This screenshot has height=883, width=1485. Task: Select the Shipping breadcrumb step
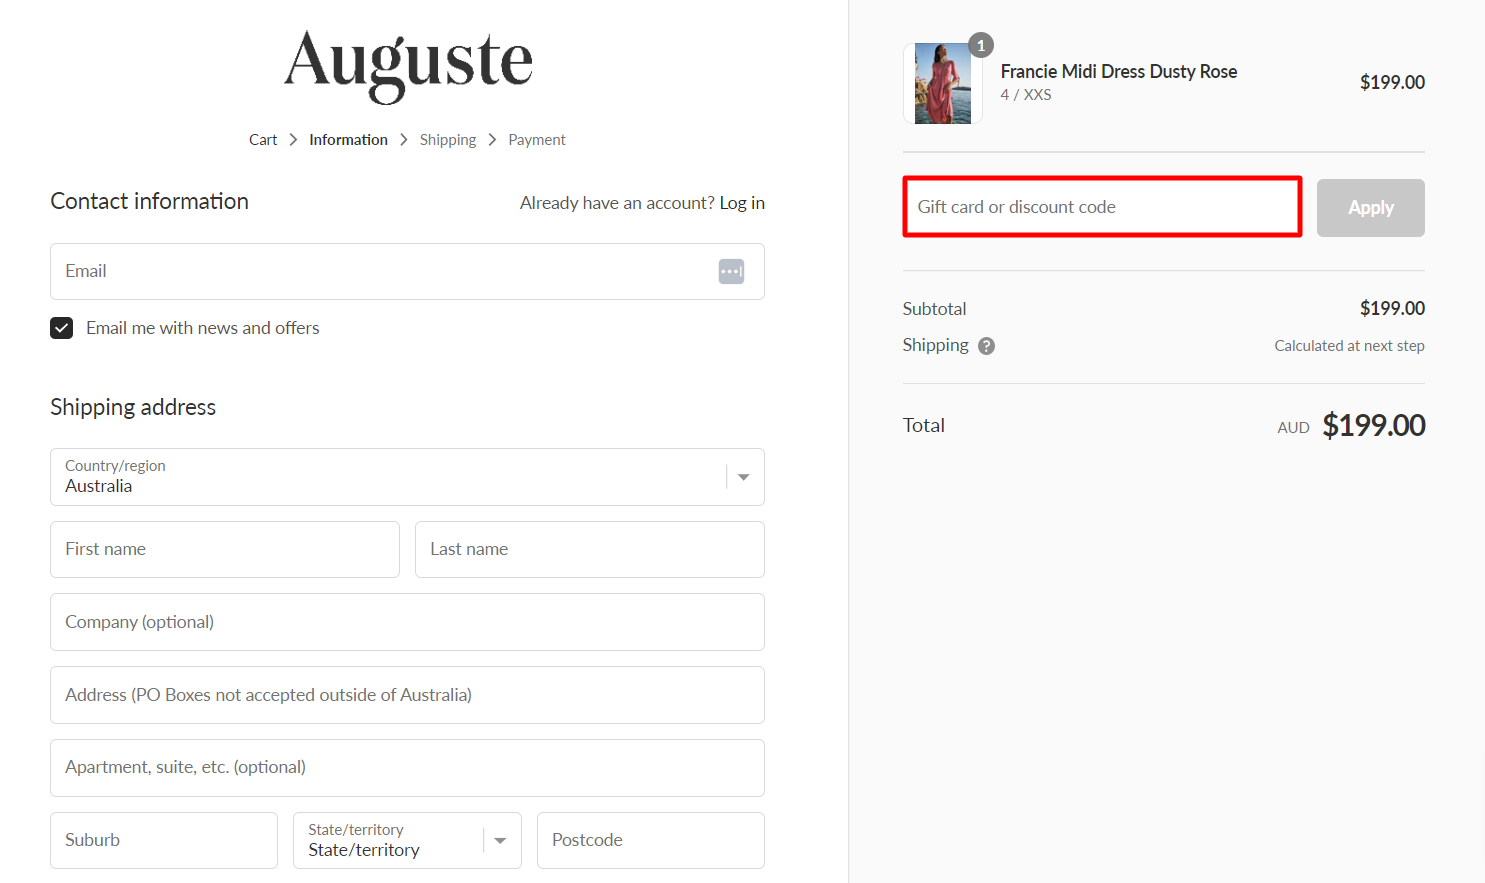click(447, 140)
